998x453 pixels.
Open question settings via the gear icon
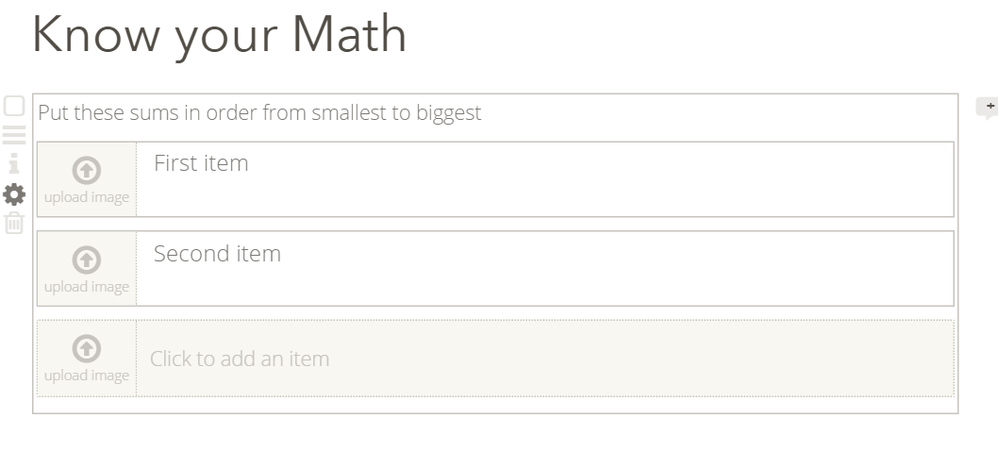pos(15,194)
